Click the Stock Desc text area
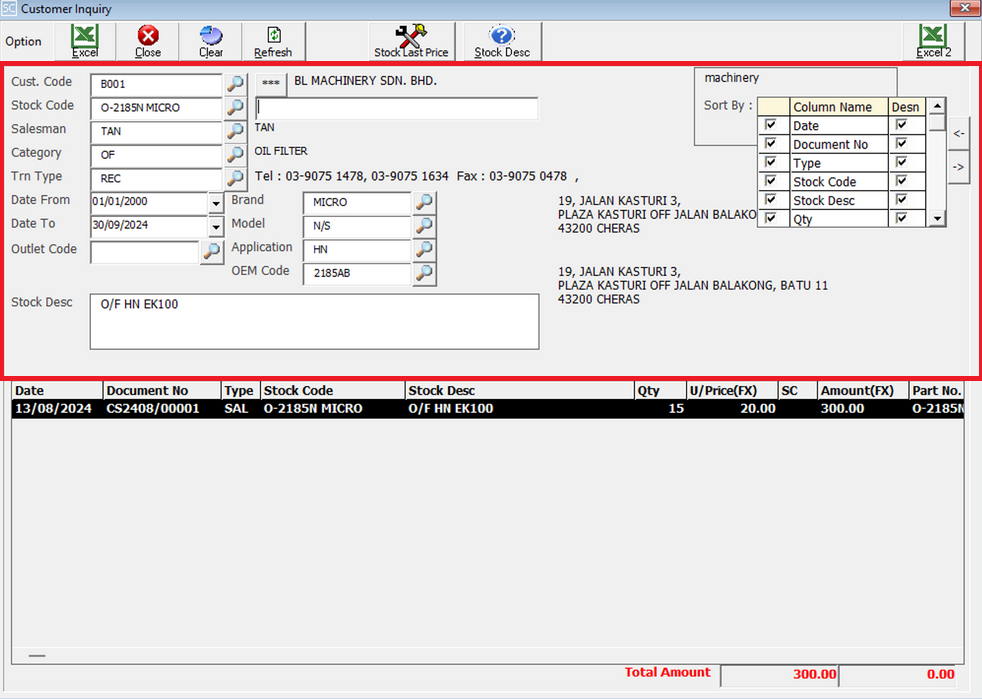Image resolution: width=982 pixels, height=699 pixels. (x=314, y=321)
